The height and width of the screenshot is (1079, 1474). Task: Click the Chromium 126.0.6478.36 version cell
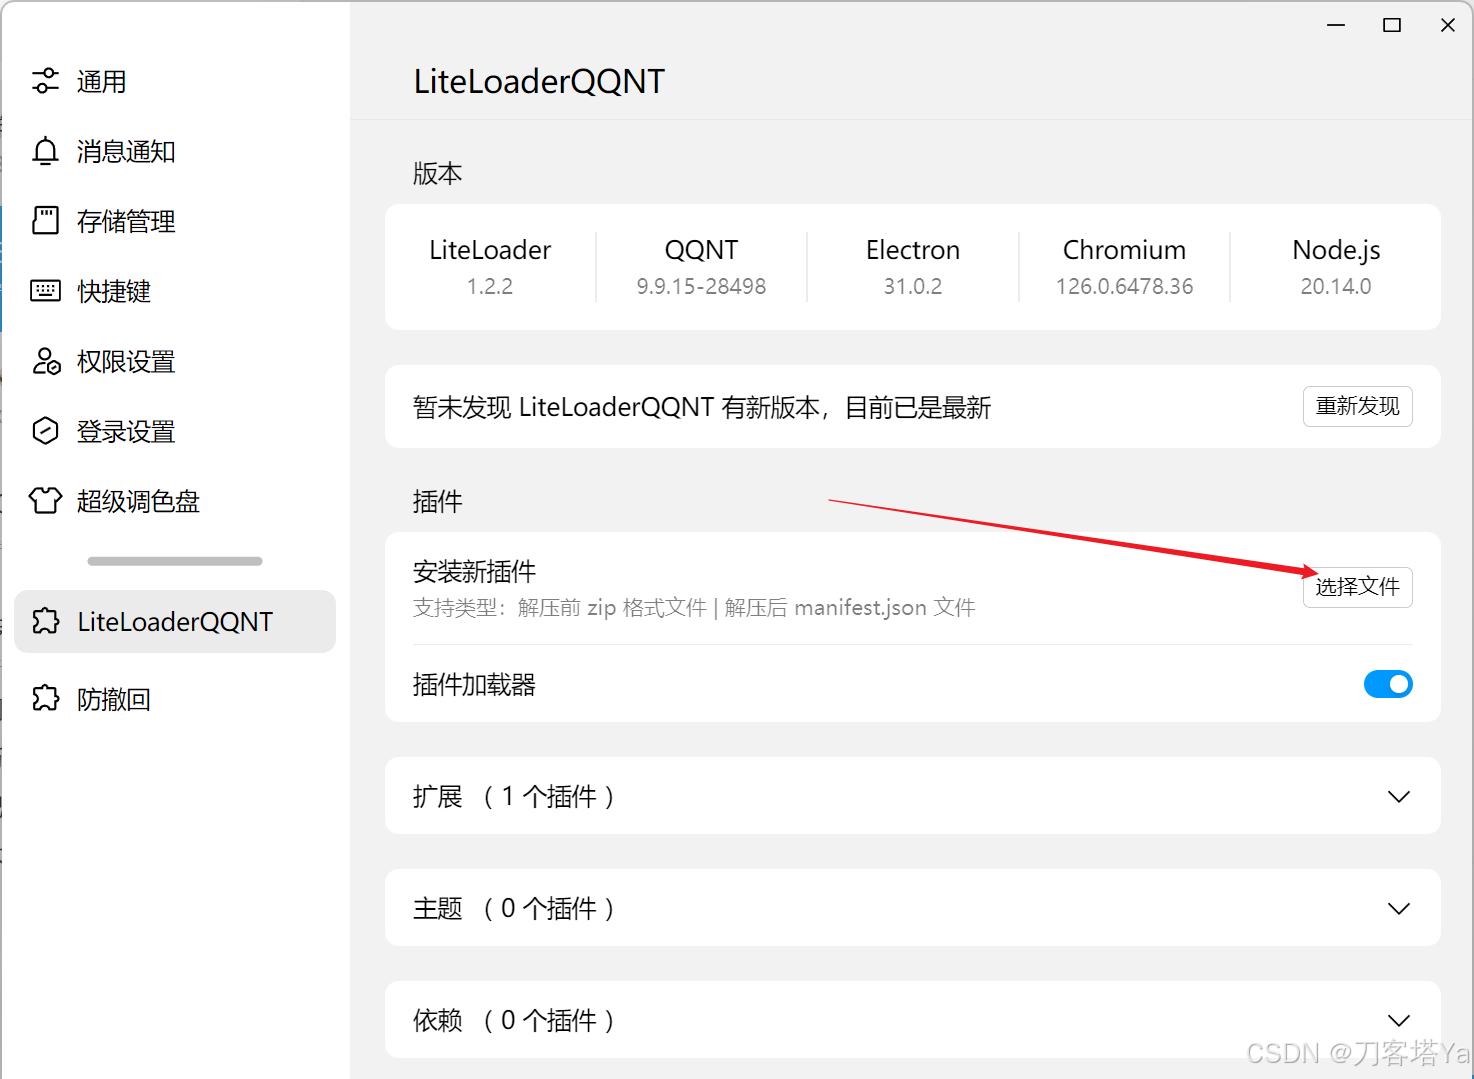point(1124,267)
